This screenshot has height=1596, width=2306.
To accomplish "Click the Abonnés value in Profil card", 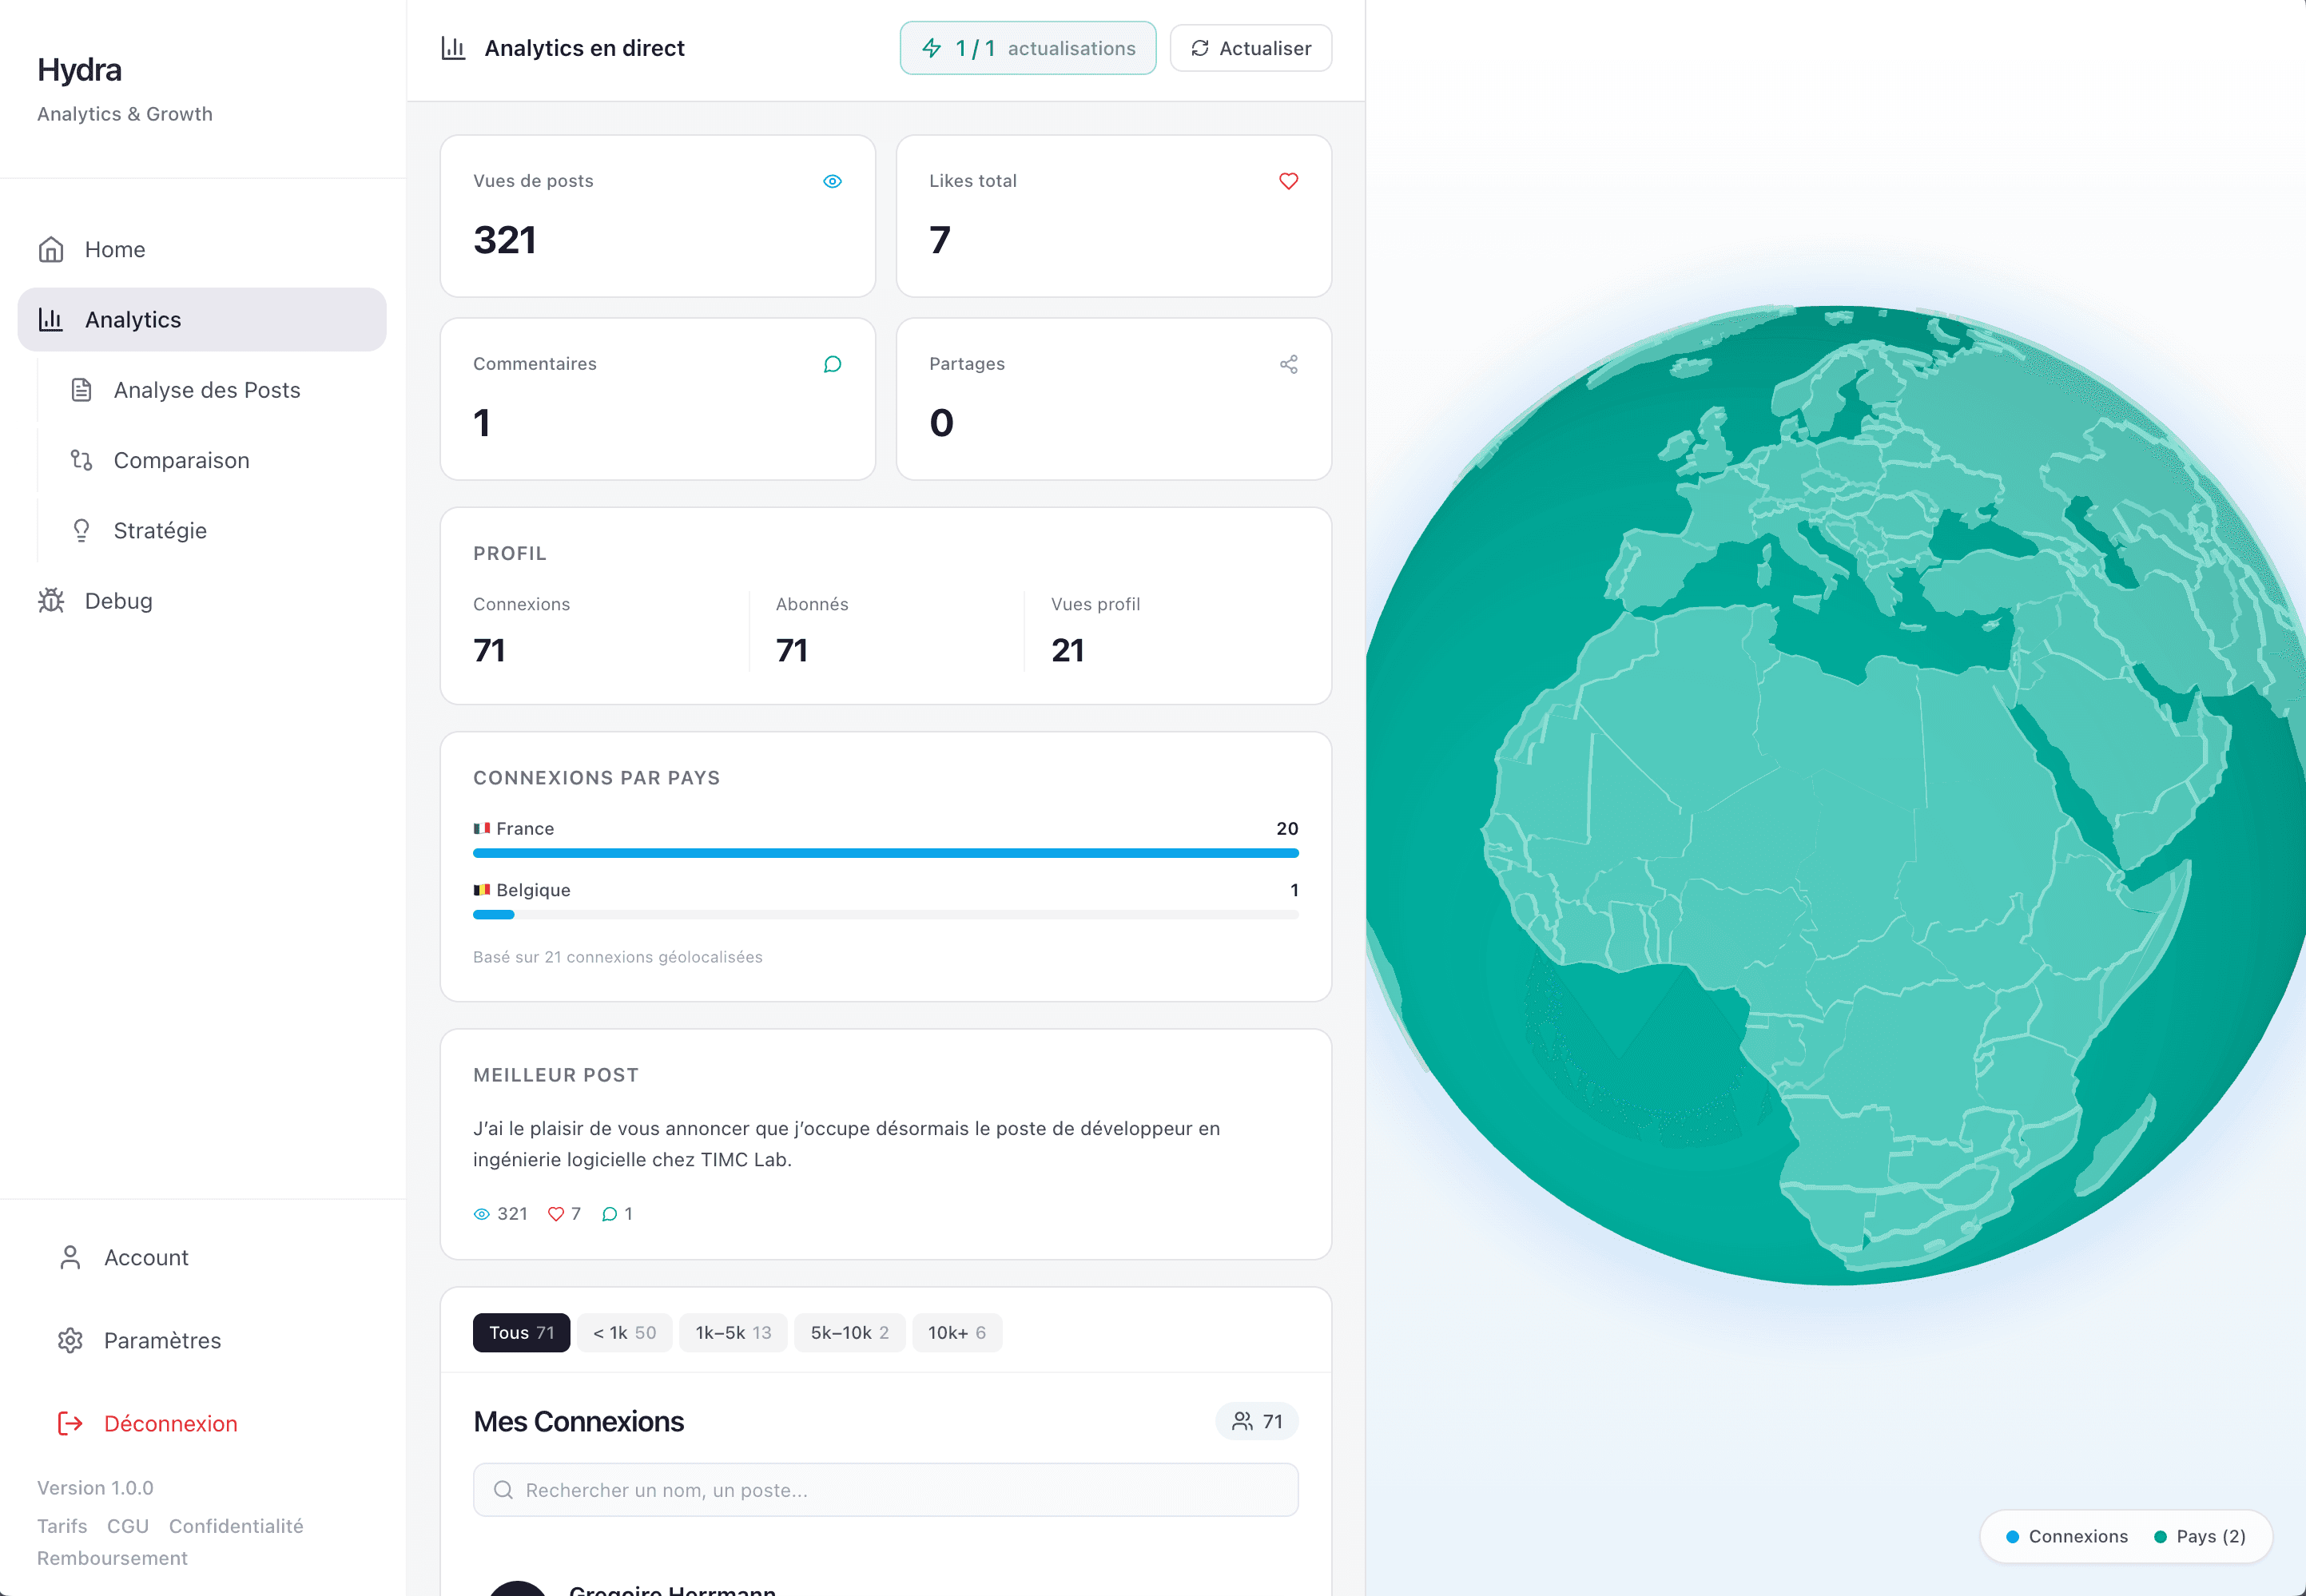I will (792, 650).
